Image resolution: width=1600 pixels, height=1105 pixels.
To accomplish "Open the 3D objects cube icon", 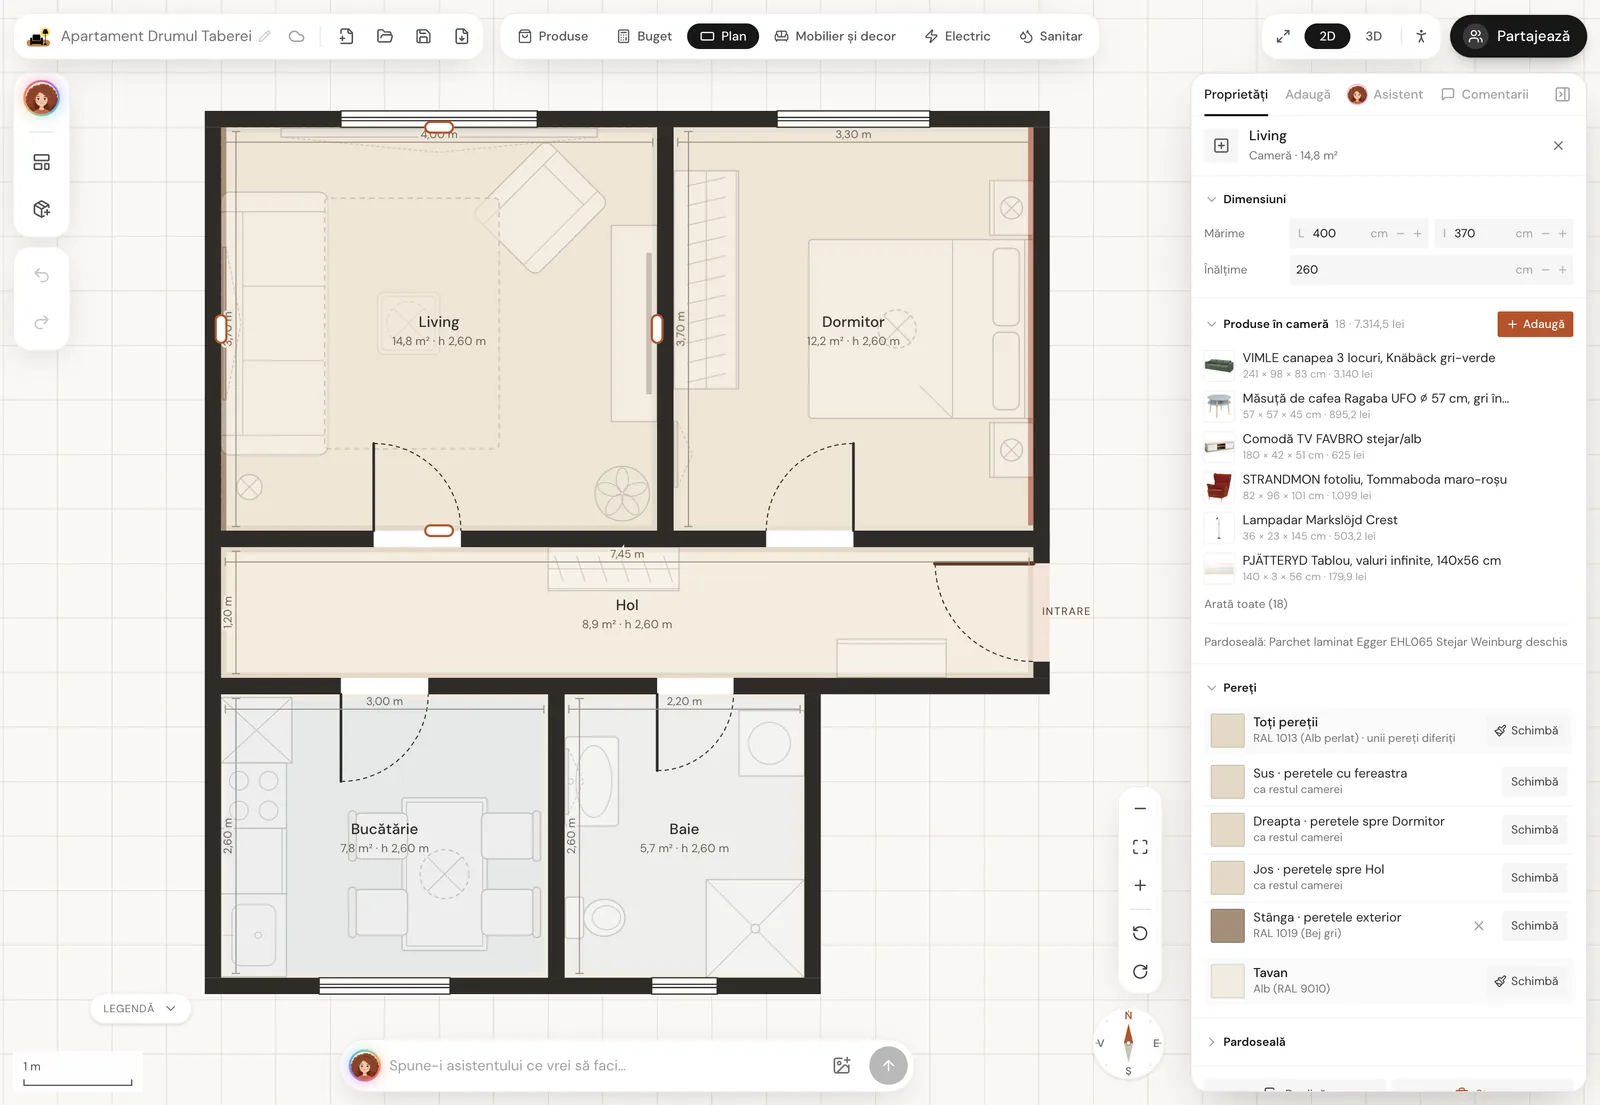I will 41,209.
